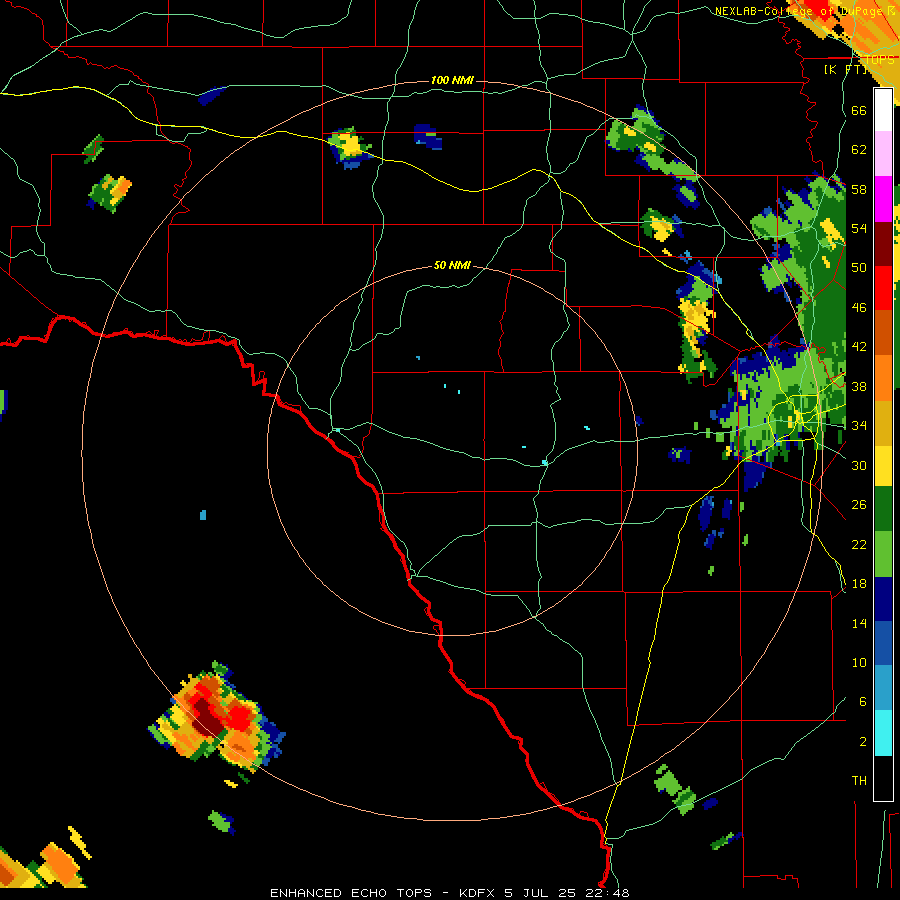900x900 pixels.
Task: Pick the magenta swatch in the color scale
Action: (x=883, y=199)
